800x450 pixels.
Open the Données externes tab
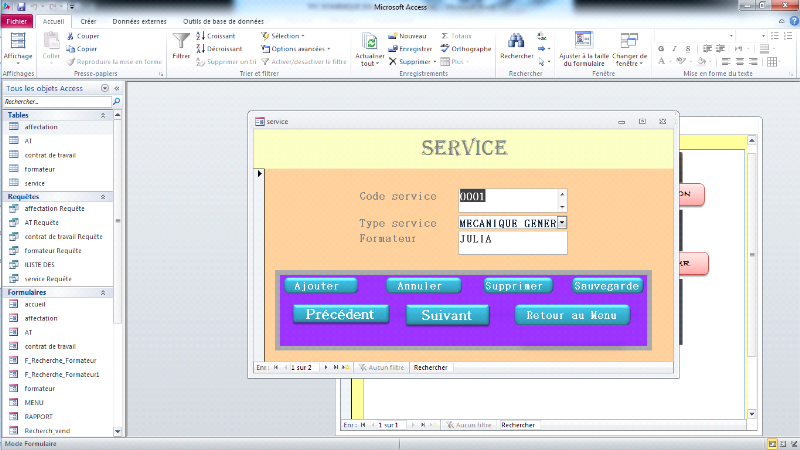(140, 20)
